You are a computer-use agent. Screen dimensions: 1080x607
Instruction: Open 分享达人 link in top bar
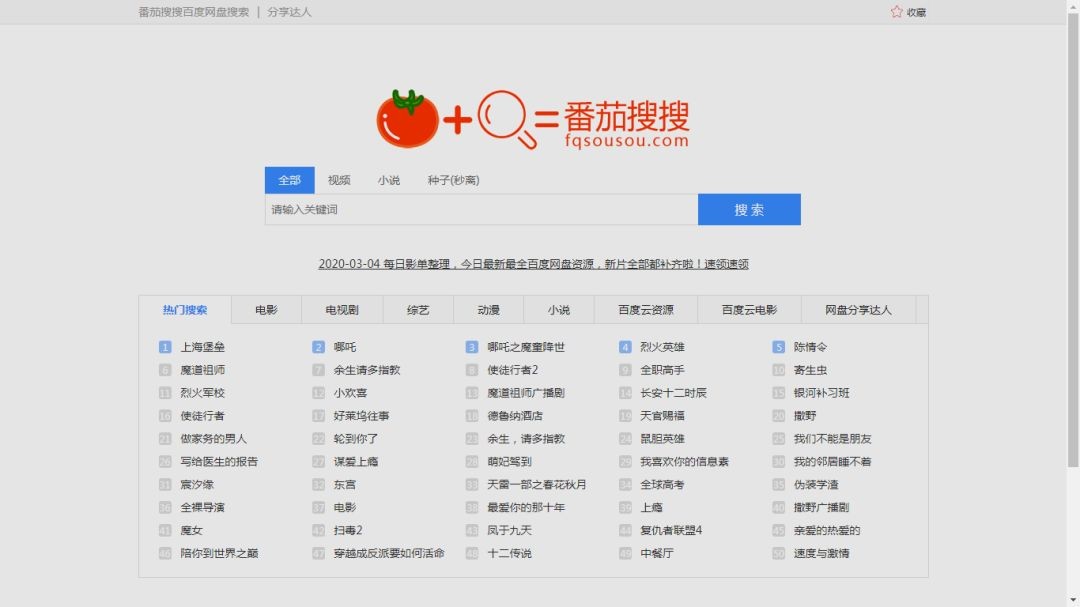(x=289, y=12)
